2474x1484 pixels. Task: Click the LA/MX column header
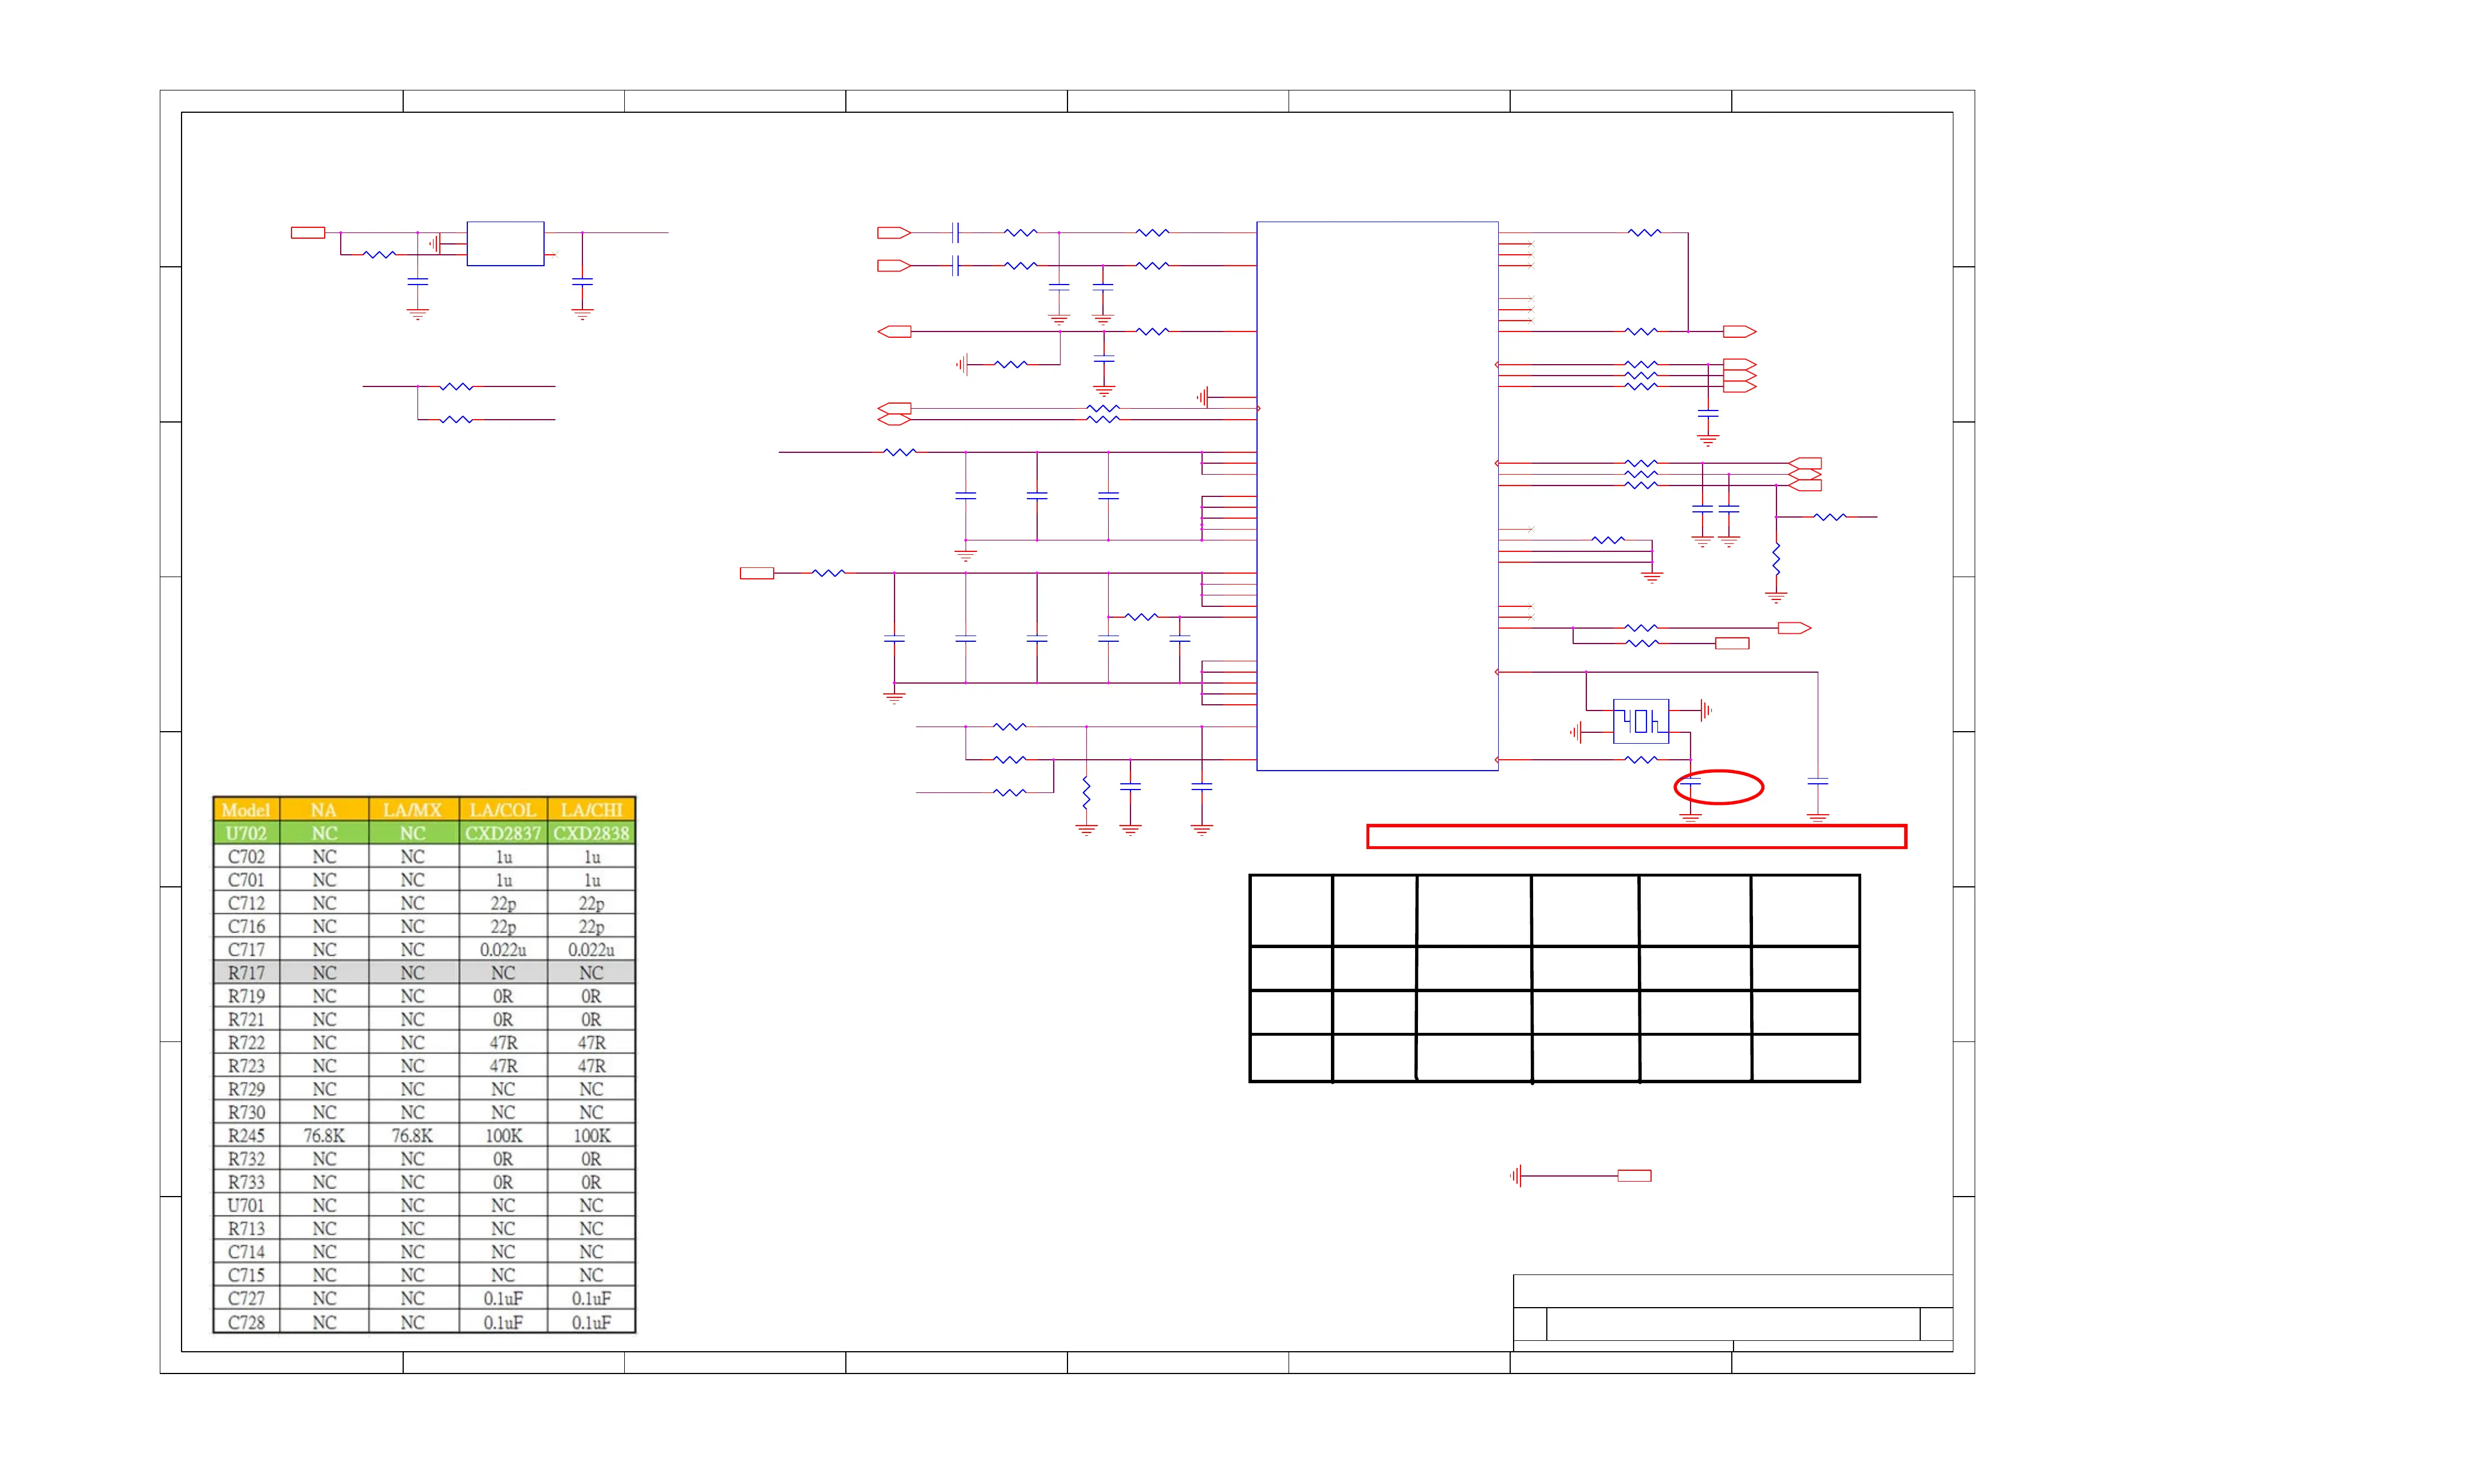coord(413,809)
